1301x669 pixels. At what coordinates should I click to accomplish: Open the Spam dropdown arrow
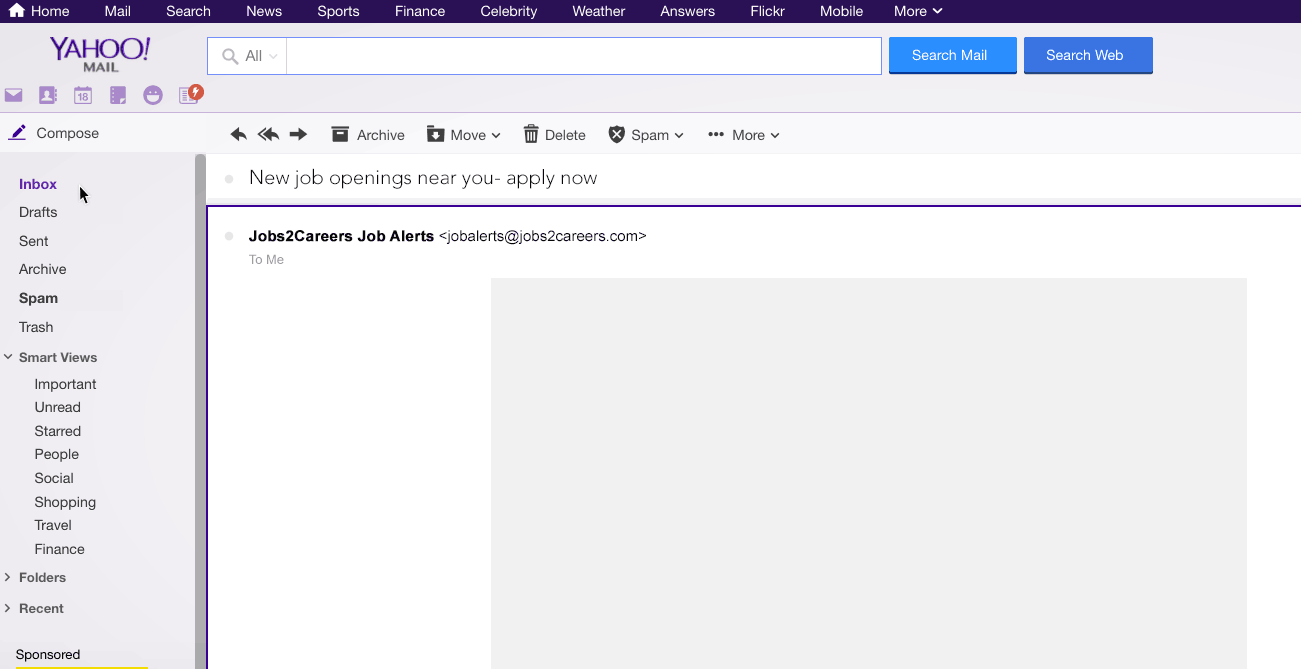point(679,134)
